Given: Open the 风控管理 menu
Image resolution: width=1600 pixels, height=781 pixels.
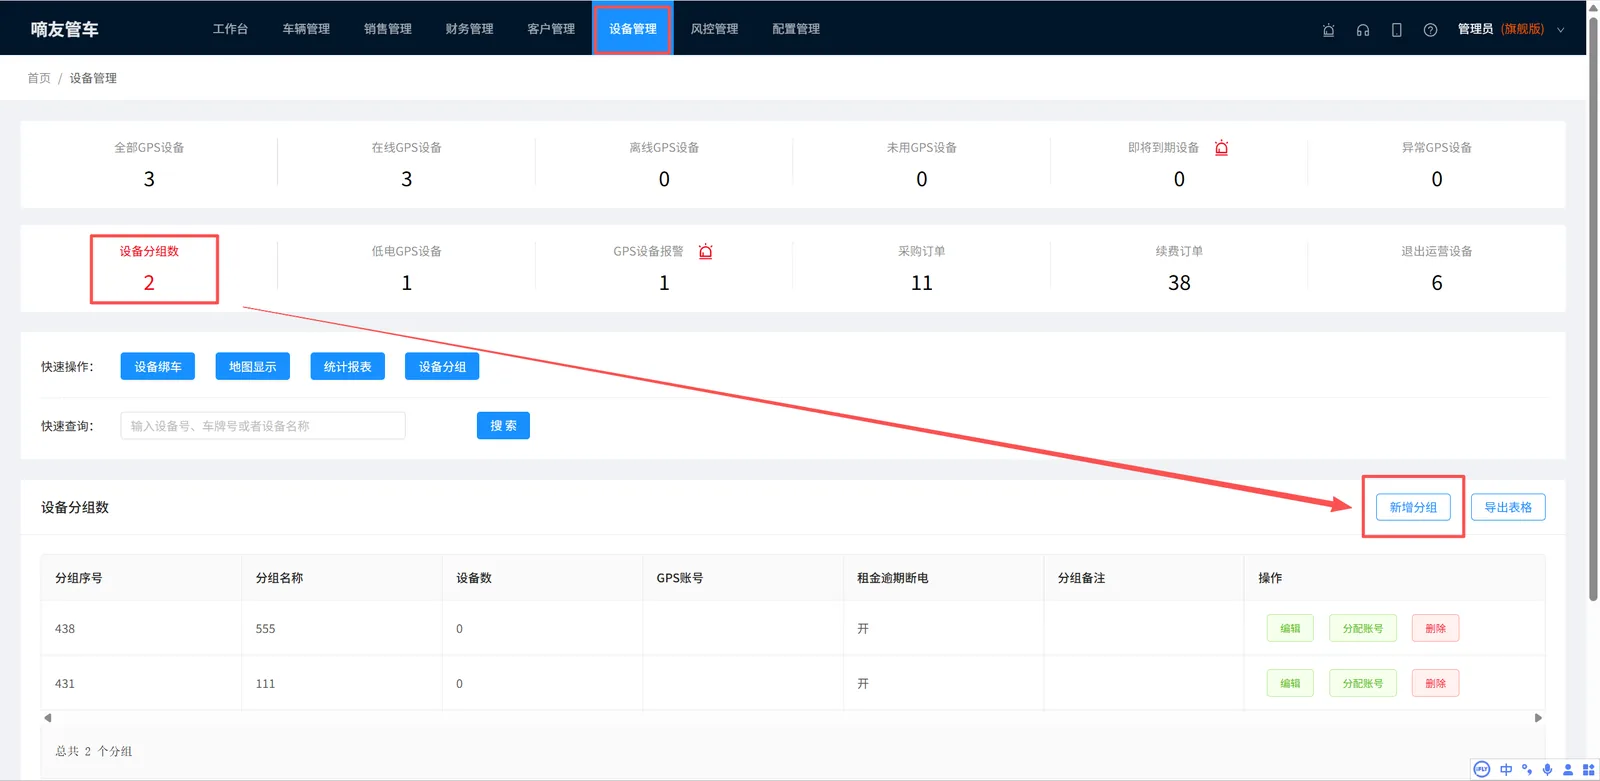Looking at the screenshot, I should 714,29.
